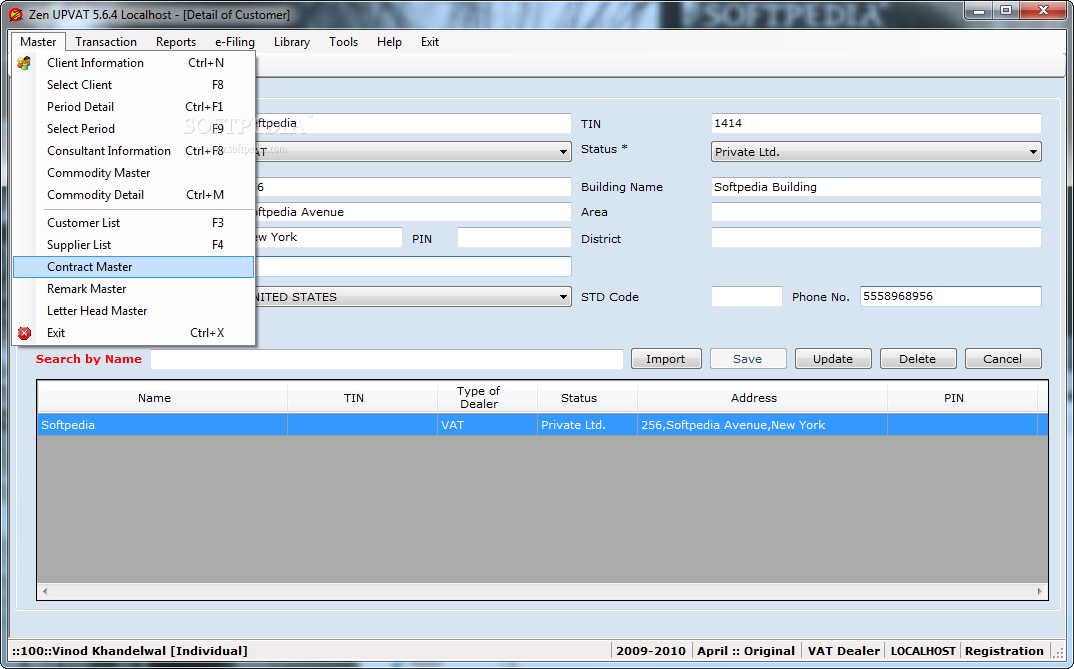Image resolution: width=1074 pixels, height=669 pixels.
Task: Click the Search by Name field
Action: 387,359
